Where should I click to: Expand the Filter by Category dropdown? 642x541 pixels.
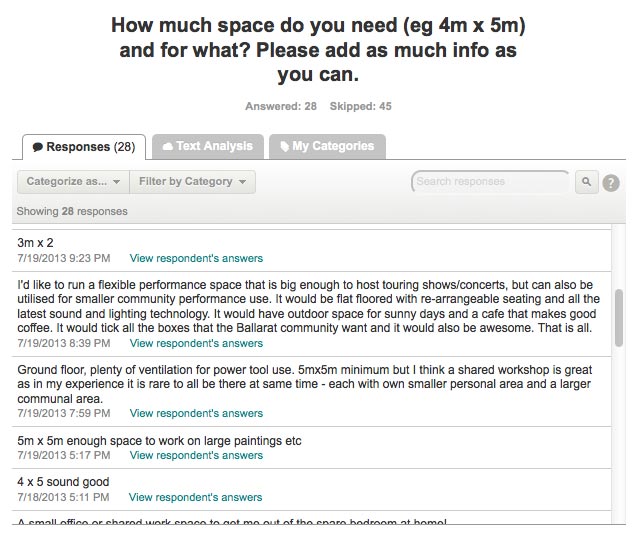coord(192,182)
